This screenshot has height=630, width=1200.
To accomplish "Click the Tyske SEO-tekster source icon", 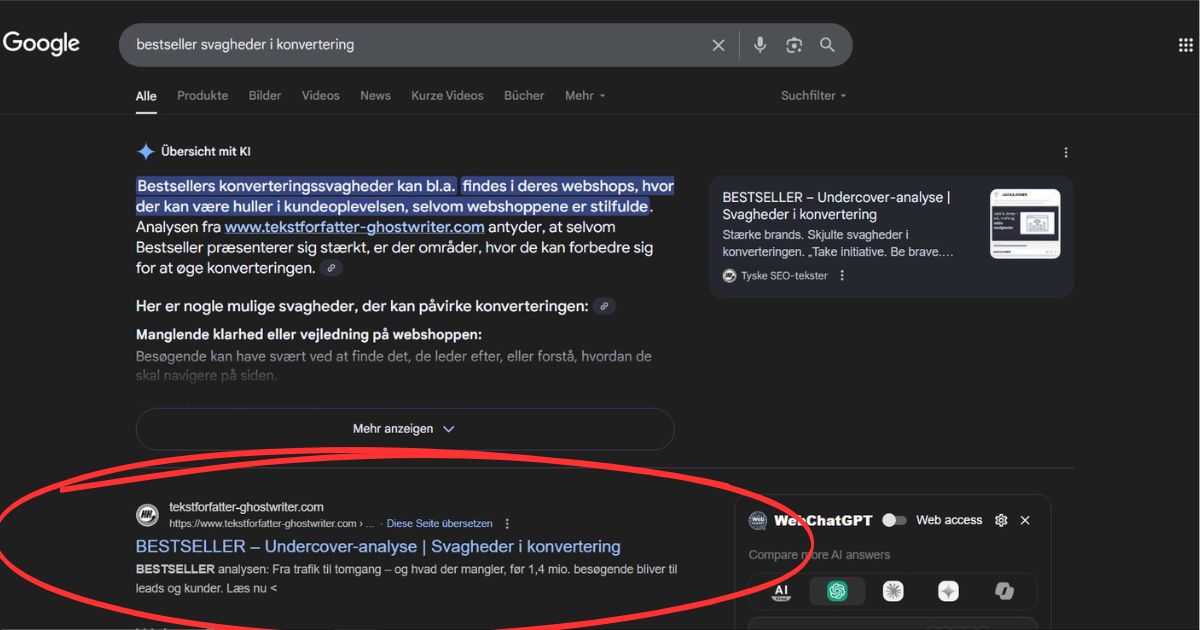I will click(729, 276).
